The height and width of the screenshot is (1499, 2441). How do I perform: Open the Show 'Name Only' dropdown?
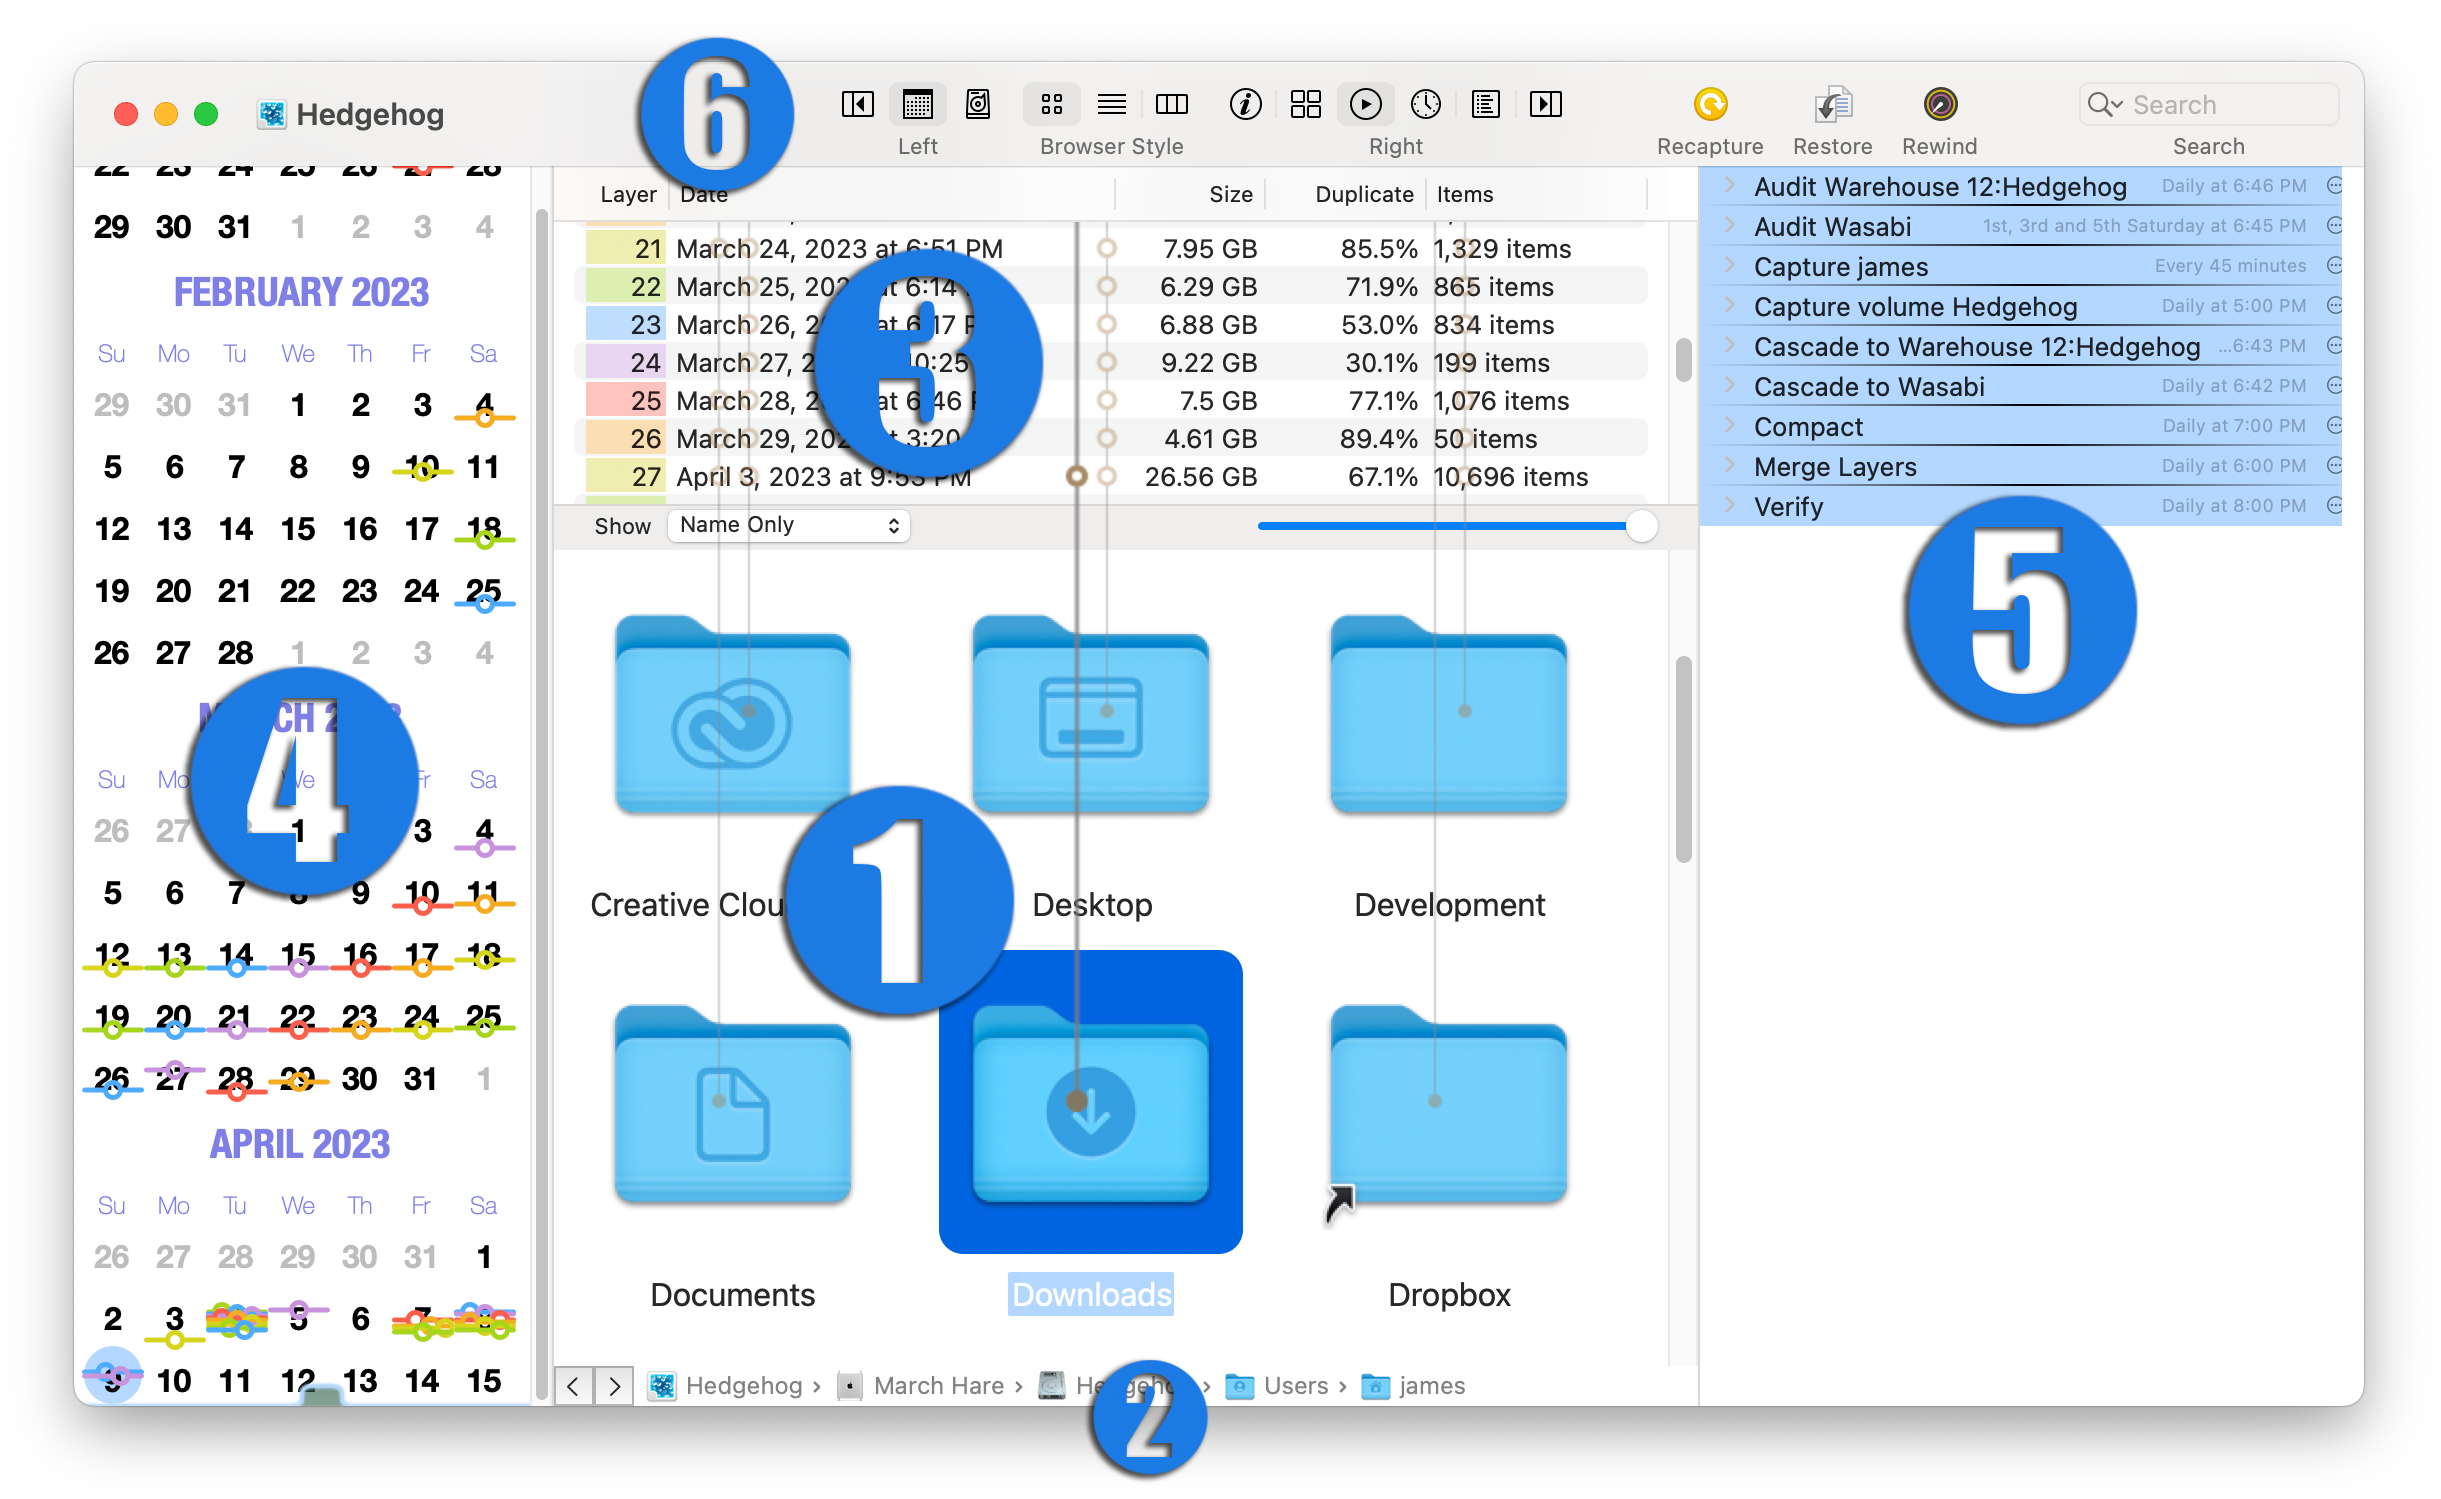click(x=789, y=525)
